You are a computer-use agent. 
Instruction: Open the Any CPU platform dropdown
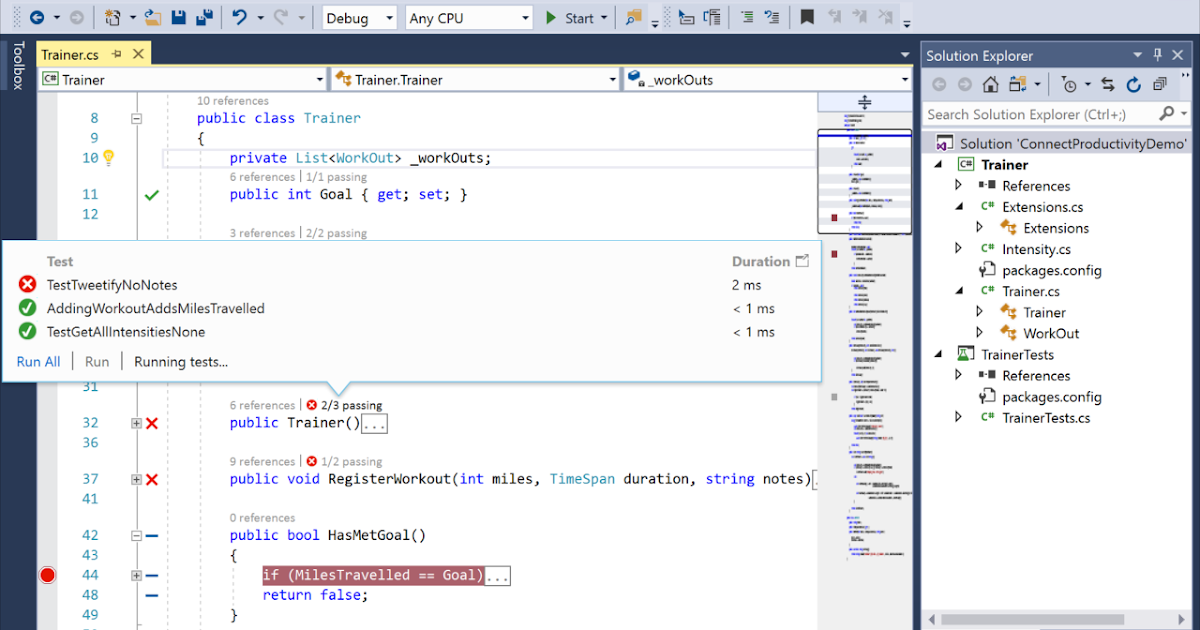pyautogui.click(x=469, y=18)
